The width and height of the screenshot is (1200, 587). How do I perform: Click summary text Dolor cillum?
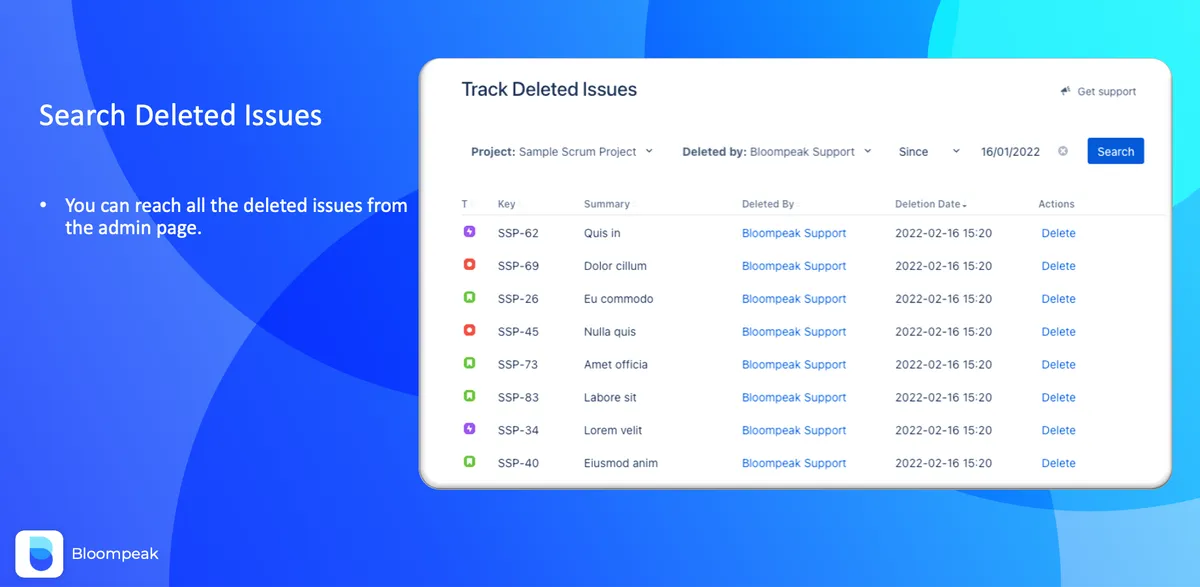[x=615, y=266]
